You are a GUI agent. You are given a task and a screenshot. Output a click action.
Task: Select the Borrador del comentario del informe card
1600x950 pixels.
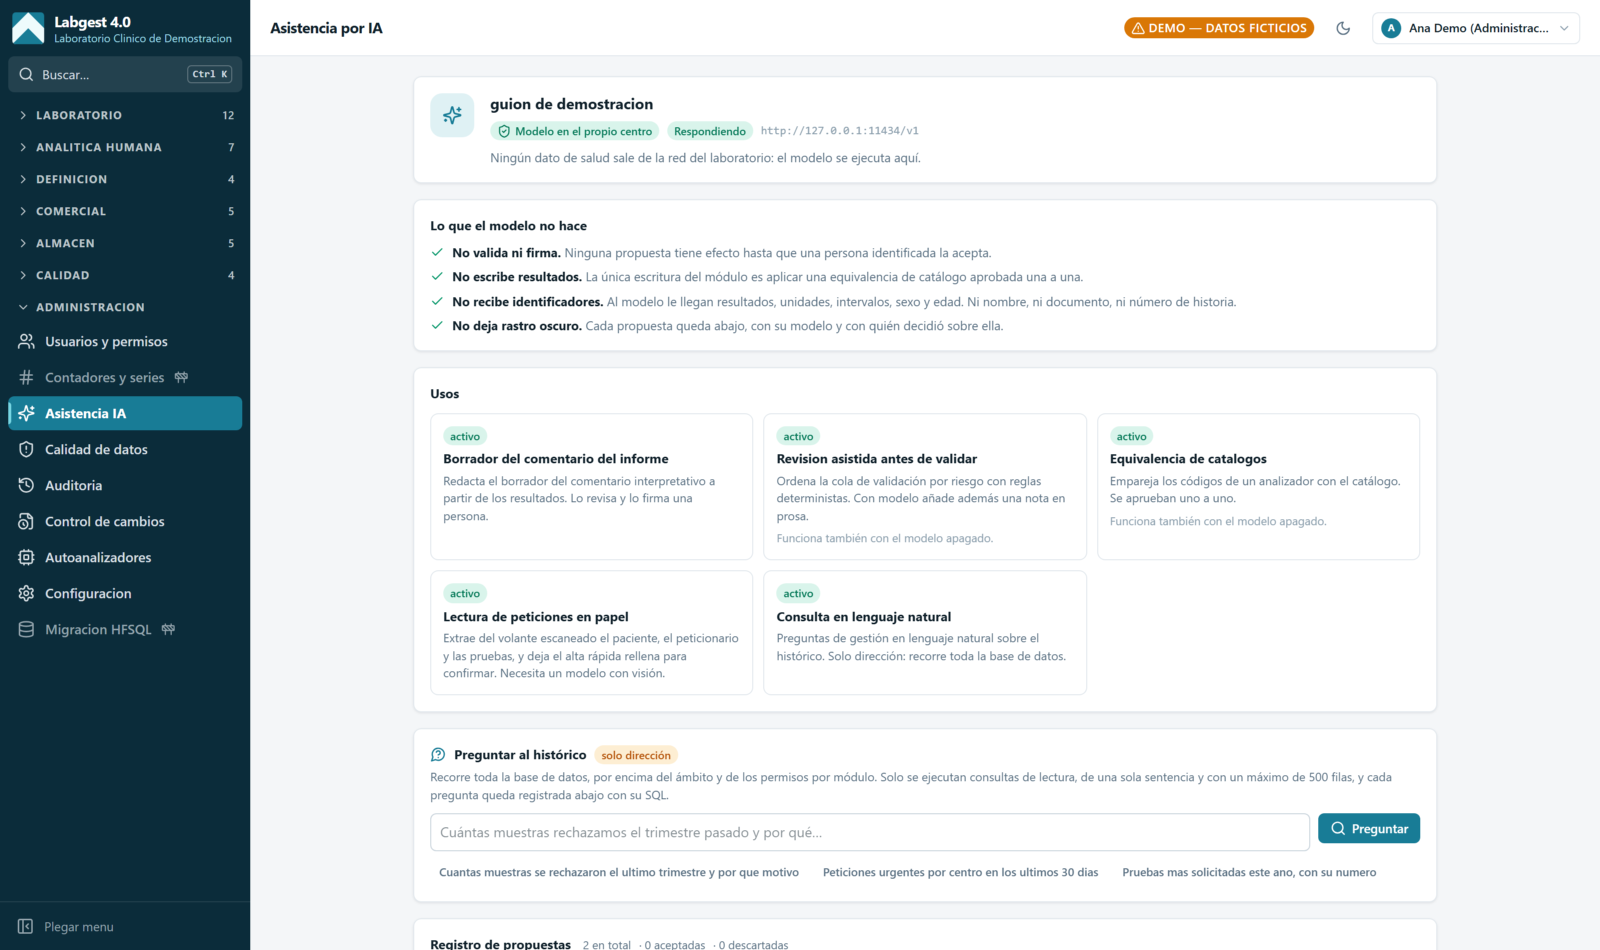pyautogui.click(x=591, y=486)
